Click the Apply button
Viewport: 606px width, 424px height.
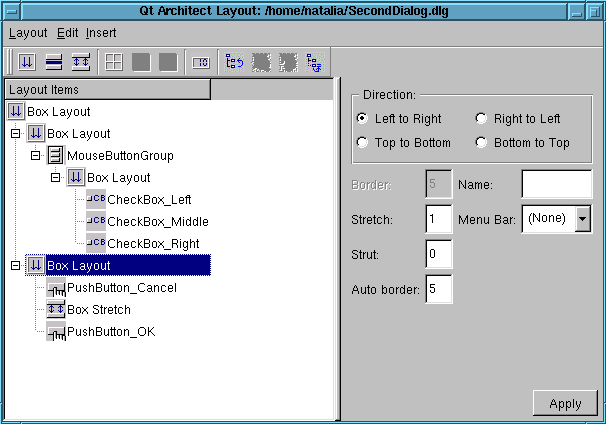565,404
